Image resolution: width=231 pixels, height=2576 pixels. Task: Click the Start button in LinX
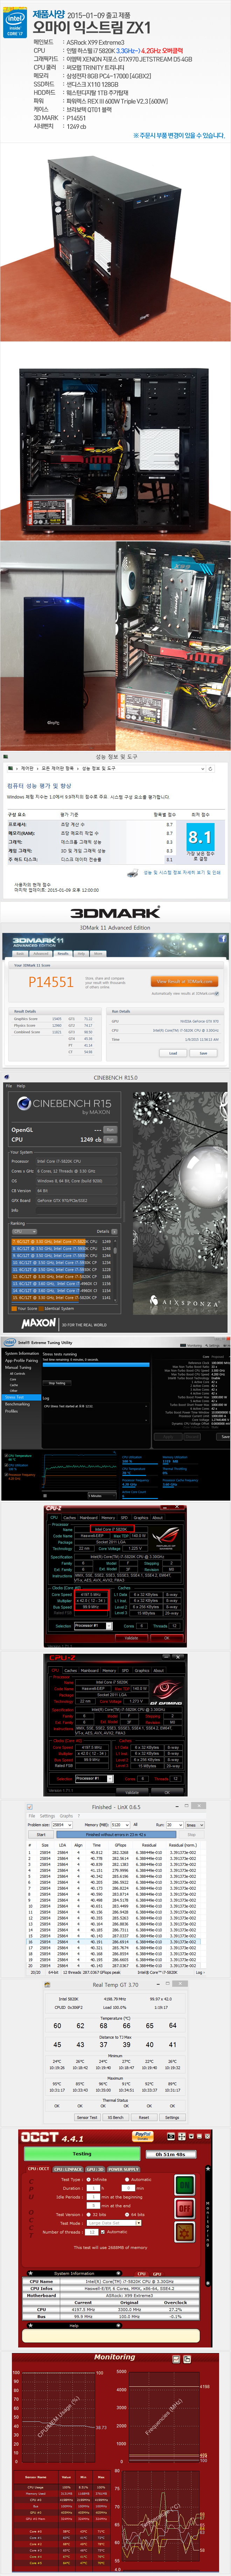pos(41,1835)
